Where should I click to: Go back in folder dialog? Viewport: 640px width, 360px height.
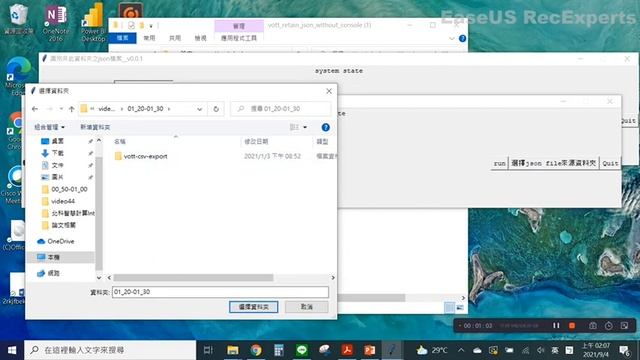tap(35, 109)
